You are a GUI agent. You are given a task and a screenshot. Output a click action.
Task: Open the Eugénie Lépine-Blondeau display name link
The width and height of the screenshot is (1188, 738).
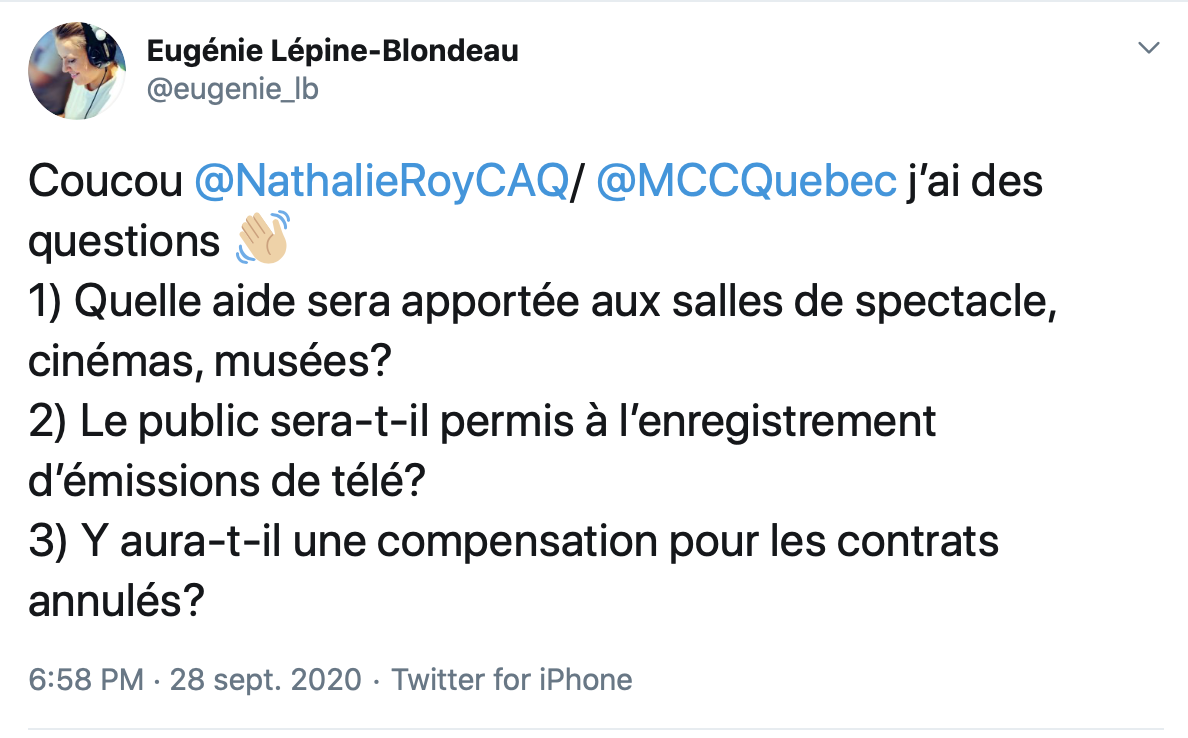click(x=333, y=50)
